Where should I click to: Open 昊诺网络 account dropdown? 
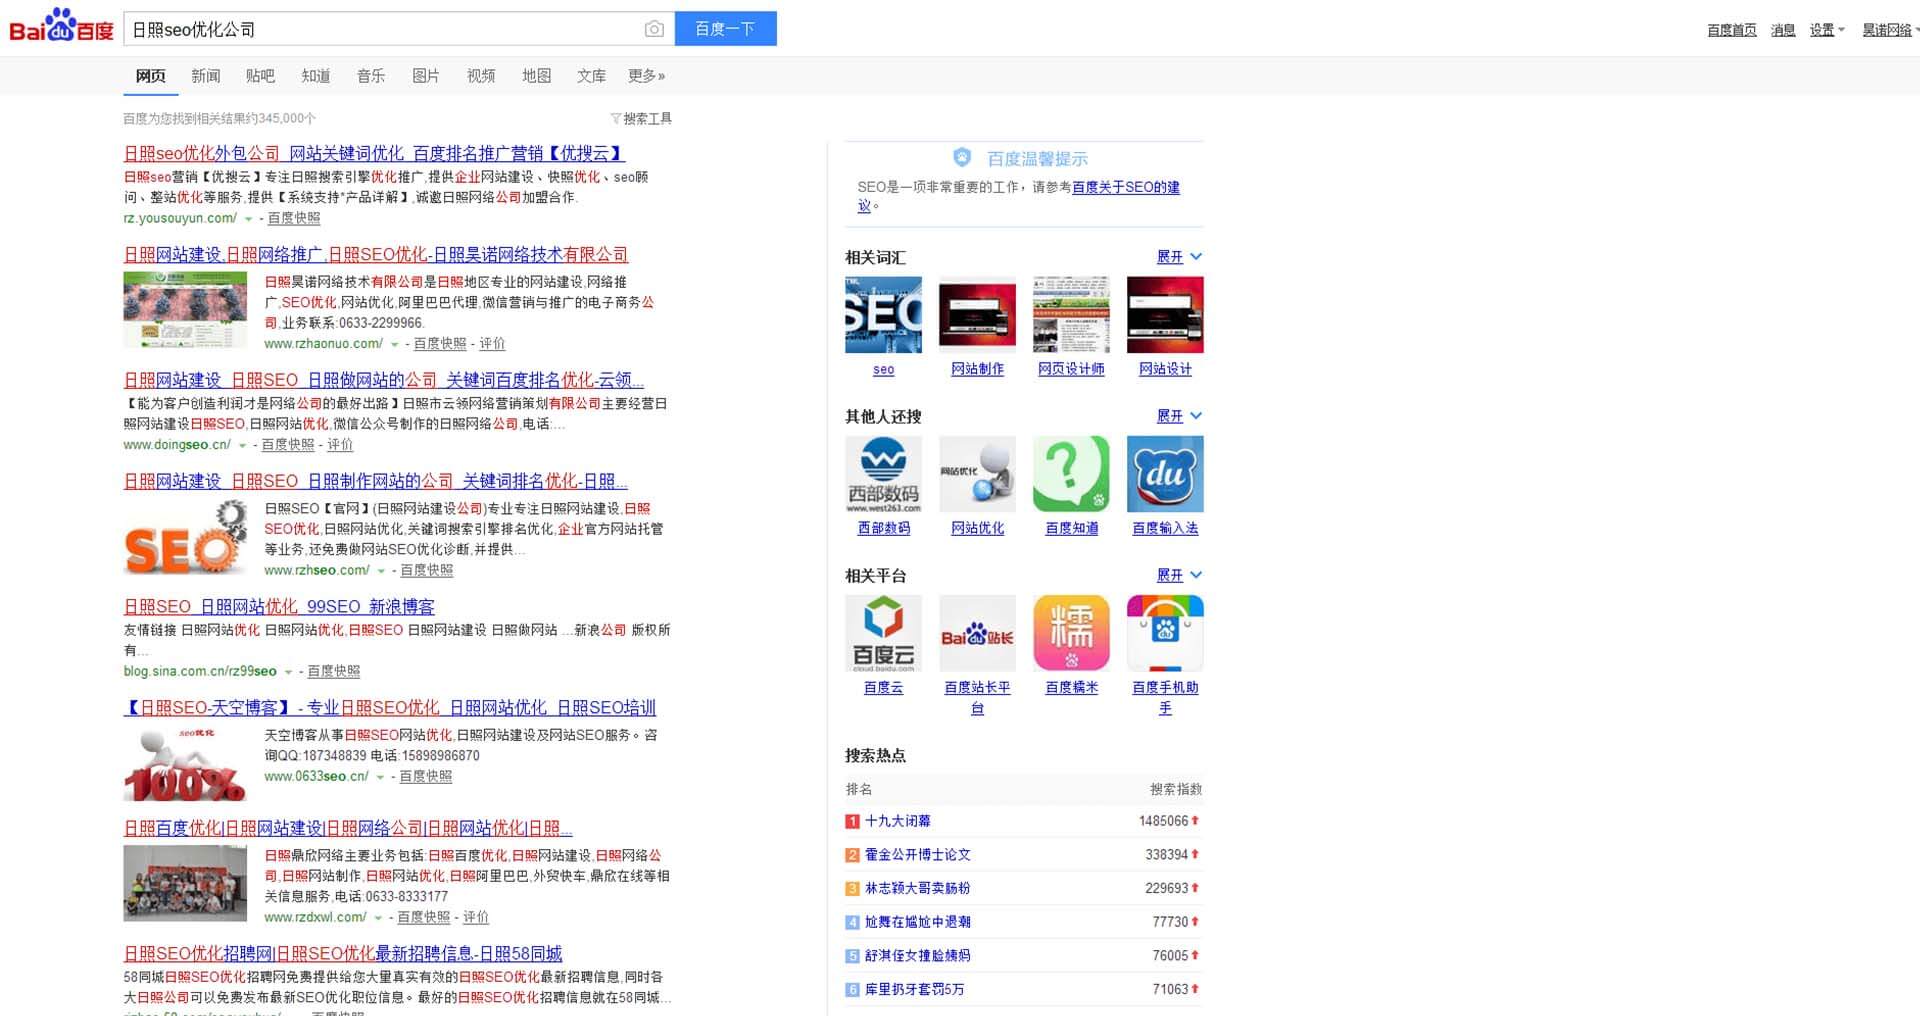point(1889,30)
